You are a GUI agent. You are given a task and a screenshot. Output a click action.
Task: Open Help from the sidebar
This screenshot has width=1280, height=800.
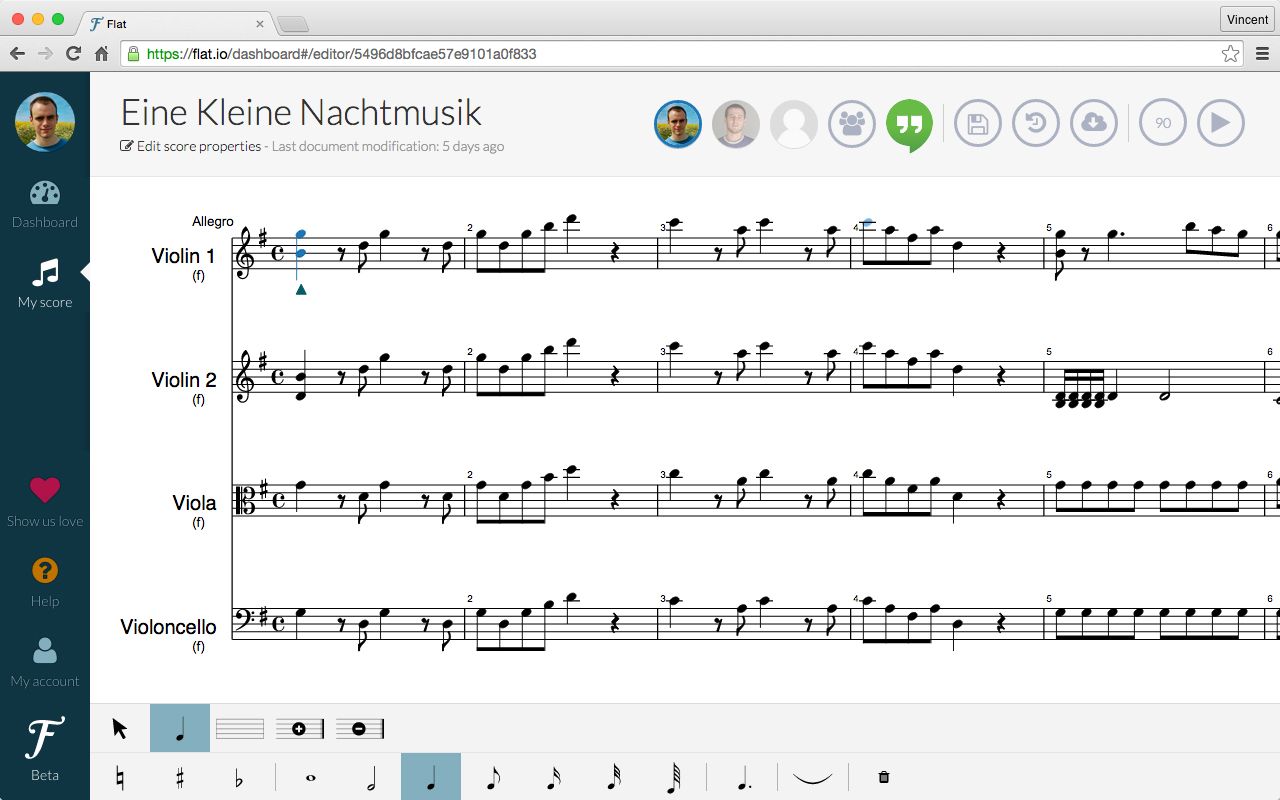pyautogui.click(x=45, y=583)
